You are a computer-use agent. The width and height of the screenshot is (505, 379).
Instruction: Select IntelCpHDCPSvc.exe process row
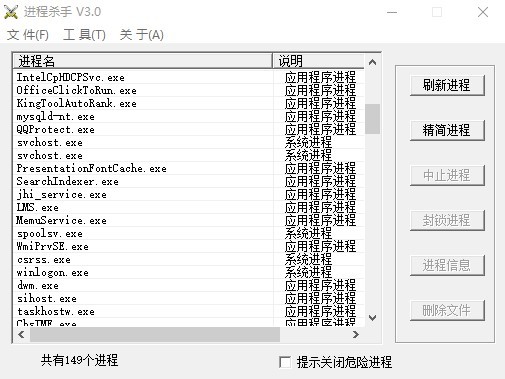pyautogui.click(x=189, y=77)
